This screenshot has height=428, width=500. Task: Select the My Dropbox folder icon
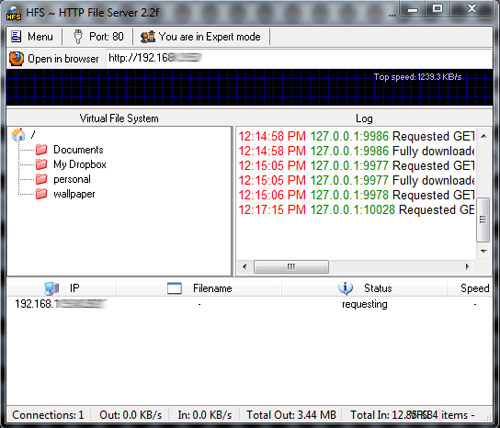point(41,164)
